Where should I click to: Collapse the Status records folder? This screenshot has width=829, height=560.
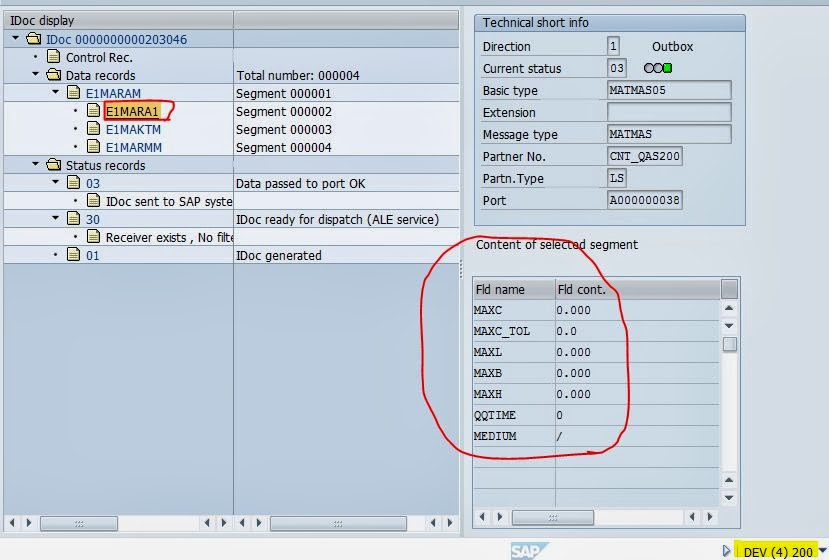coord(35,164)
